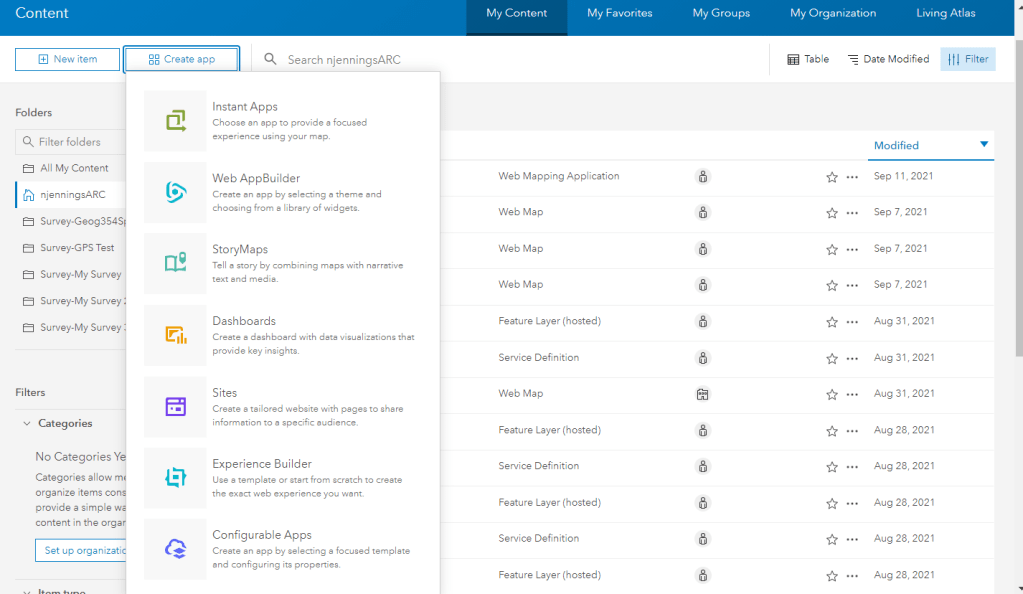The height and width of the screenshot is (594, 1023).
Task: Toggle Modified column sort arrow
Action: point(984,145)
